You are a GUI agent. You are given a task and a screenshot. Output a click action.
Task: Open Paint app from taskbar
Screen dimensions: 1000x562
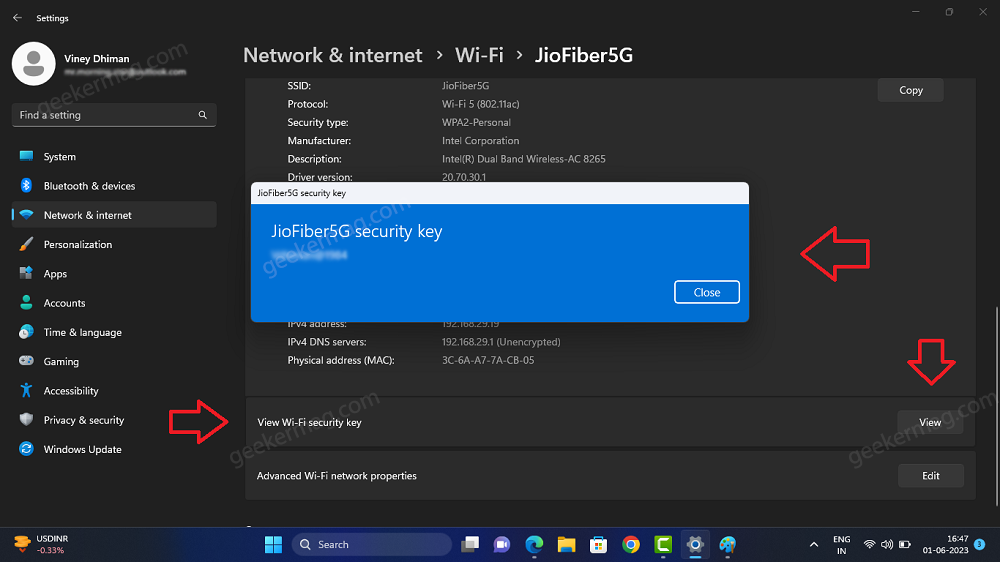[x=727, y=544]
